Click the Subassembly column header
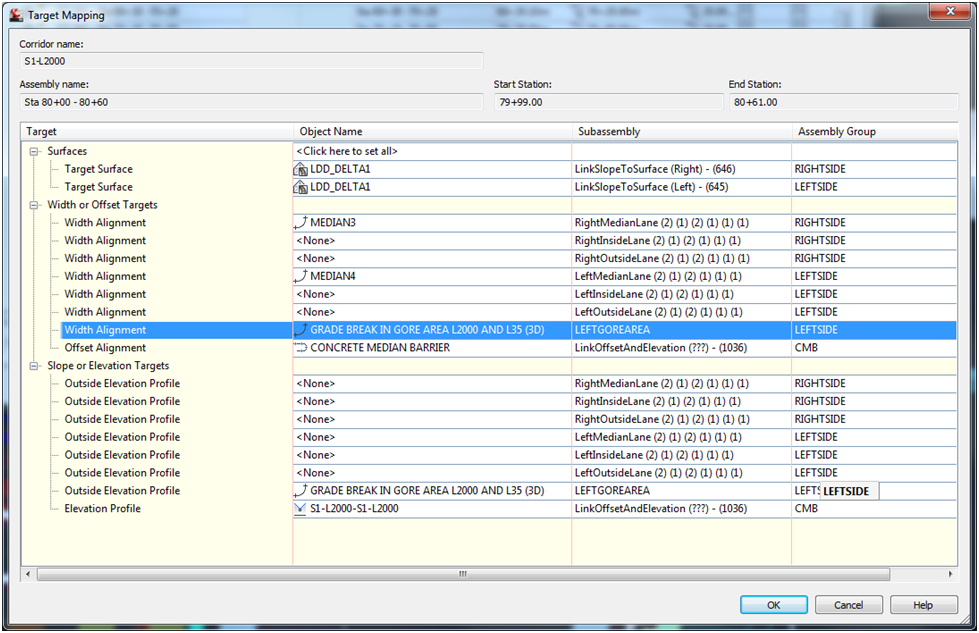 point(682,132)
